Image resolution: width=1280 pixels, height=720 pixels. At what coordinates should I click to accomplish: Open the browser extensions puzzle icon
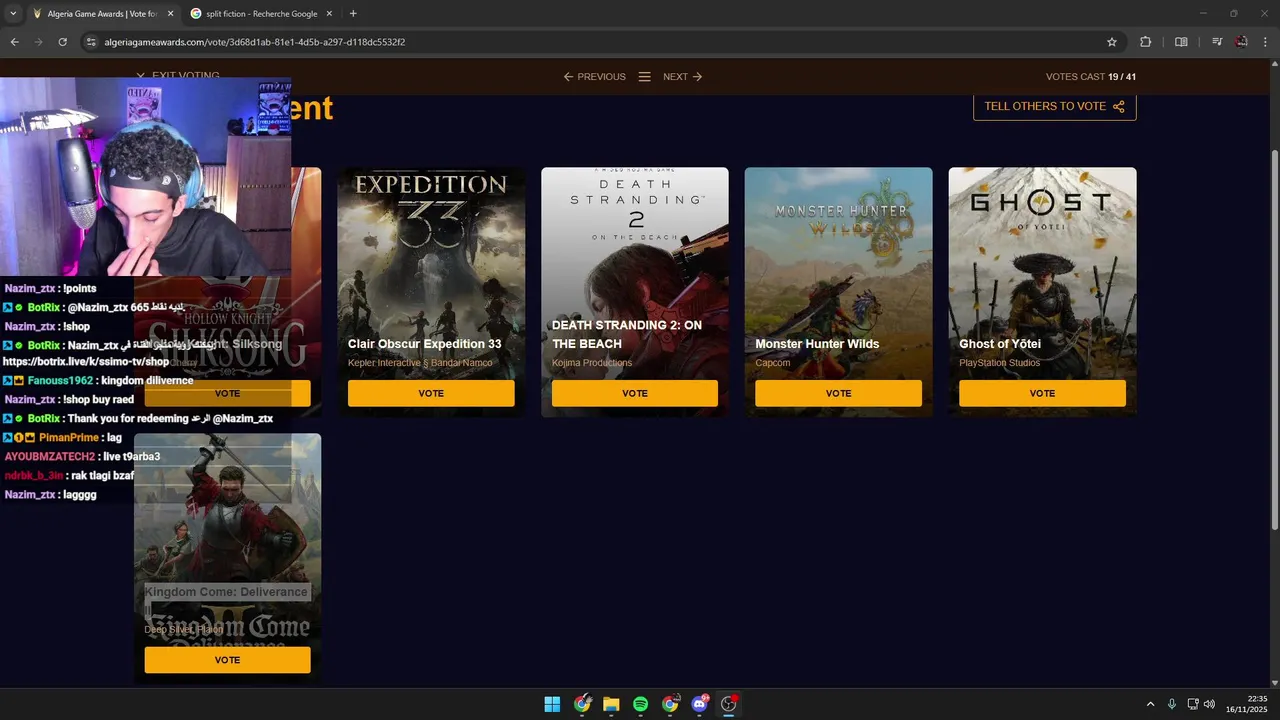point(1145,42)
